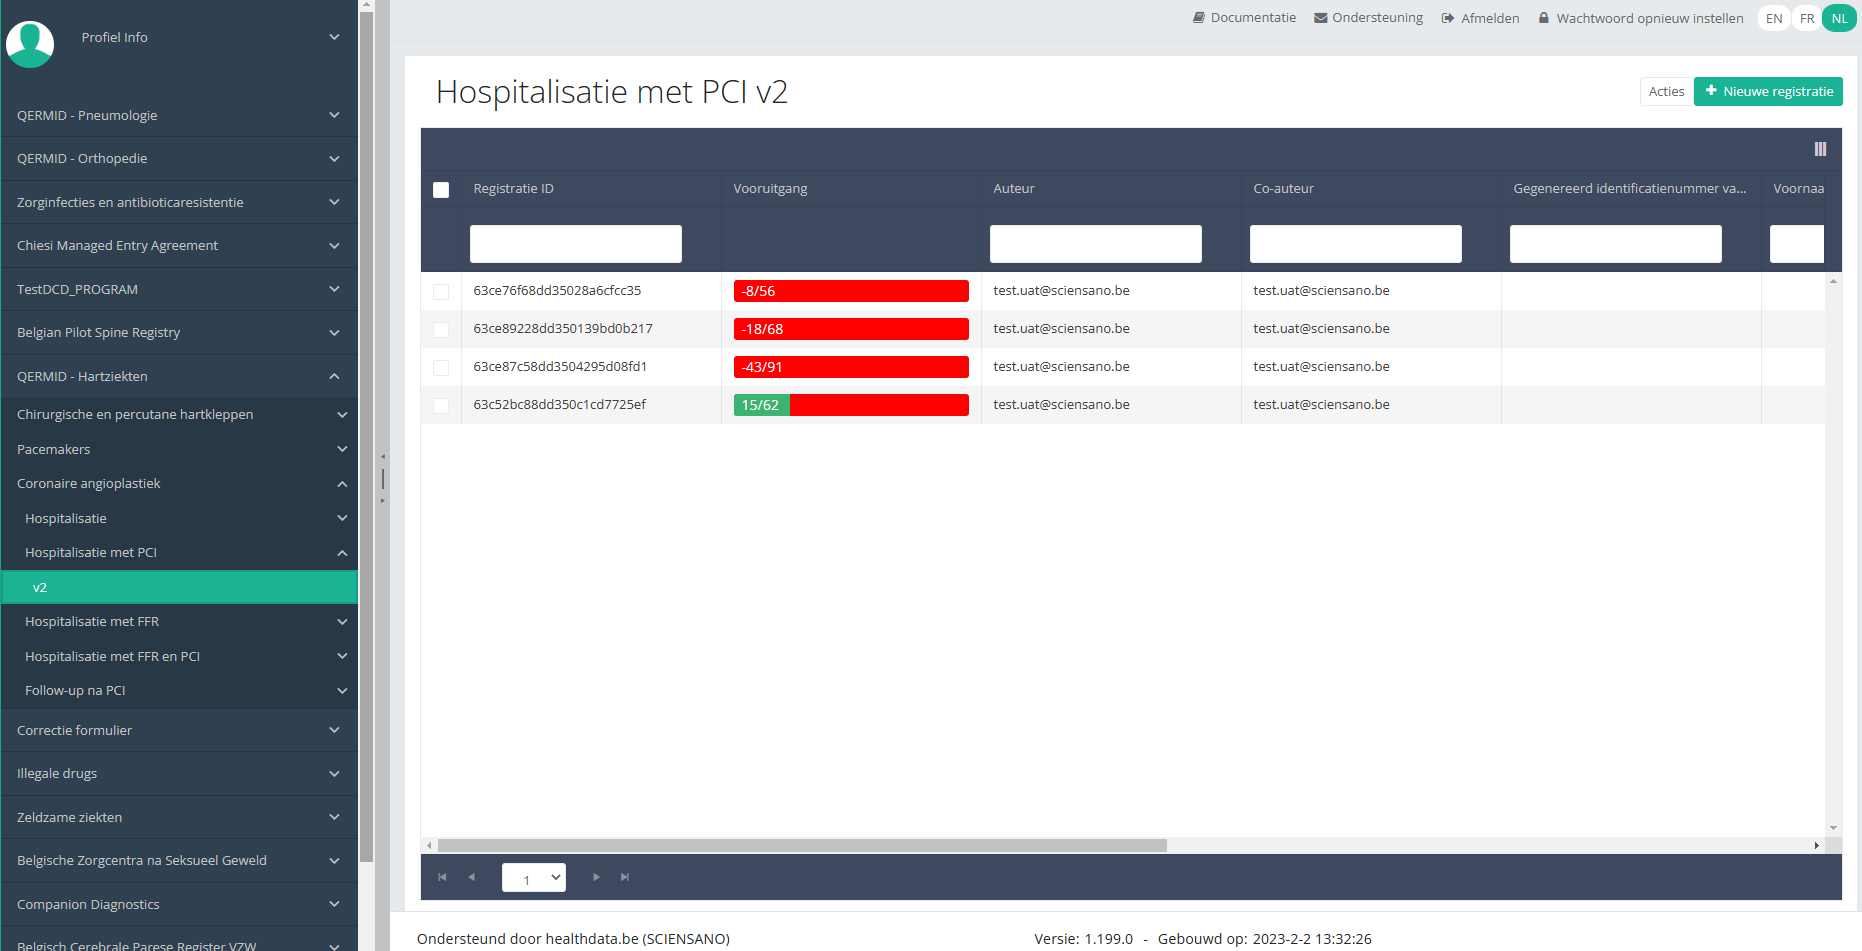Check the row for registration 63ce76f68dd35028a6cfcc35
1862x951 pixels.
441,292
